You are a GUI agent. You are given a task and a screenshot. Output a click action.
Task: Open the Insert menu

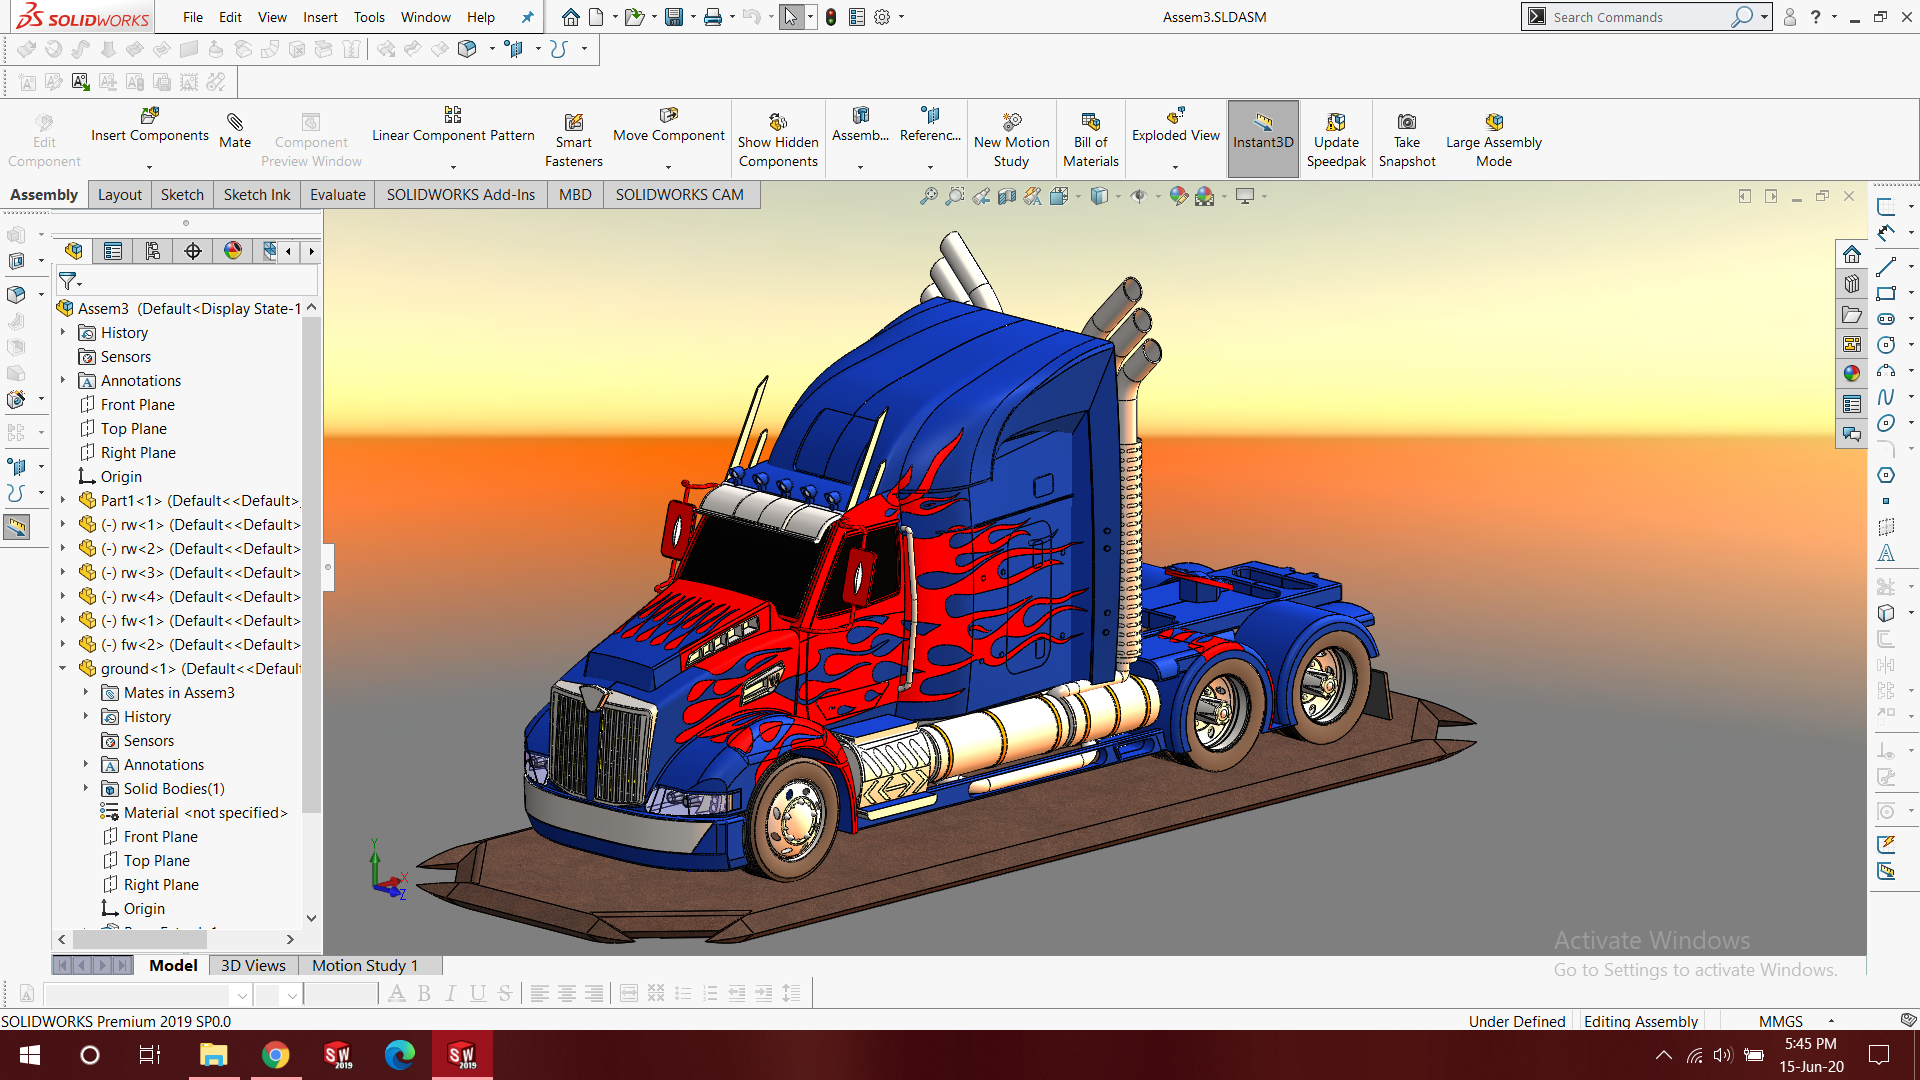point(320,17)
